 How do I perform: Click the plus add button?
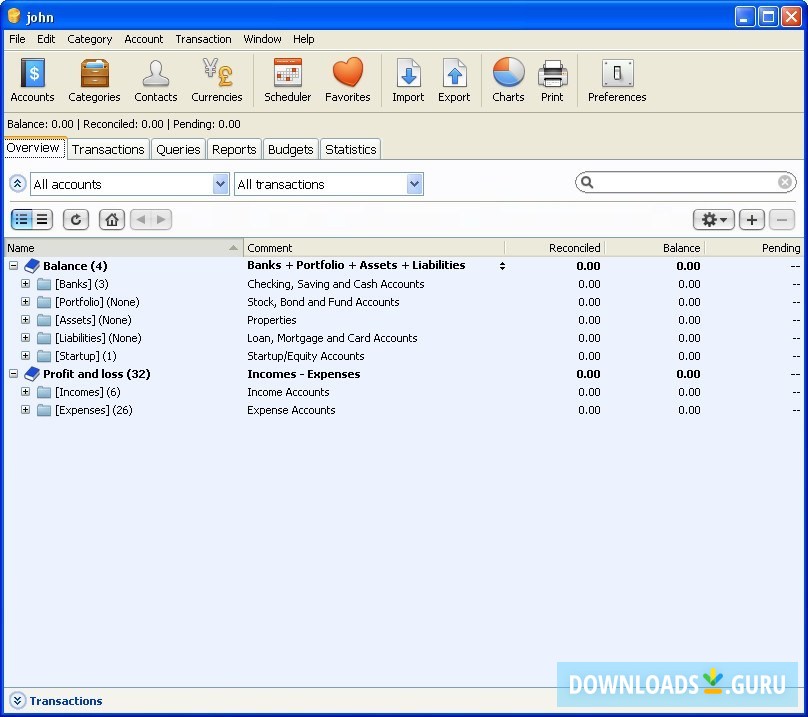click(752, 220)
